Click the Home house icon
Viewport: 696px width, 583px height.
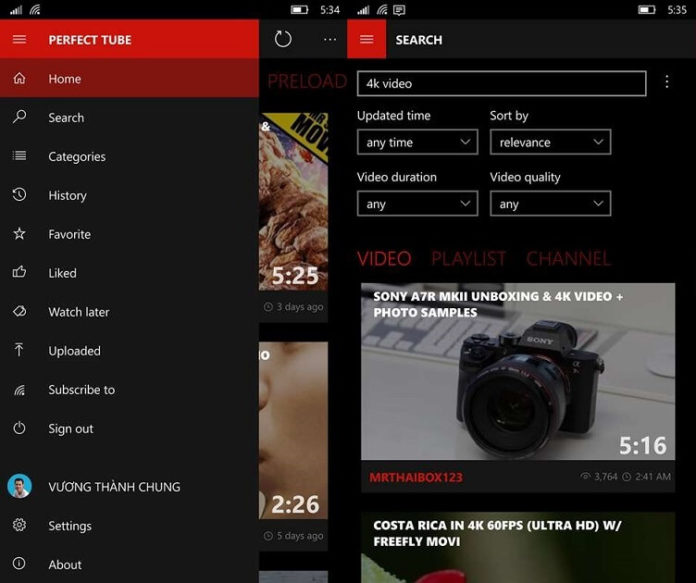coord(19,79)
